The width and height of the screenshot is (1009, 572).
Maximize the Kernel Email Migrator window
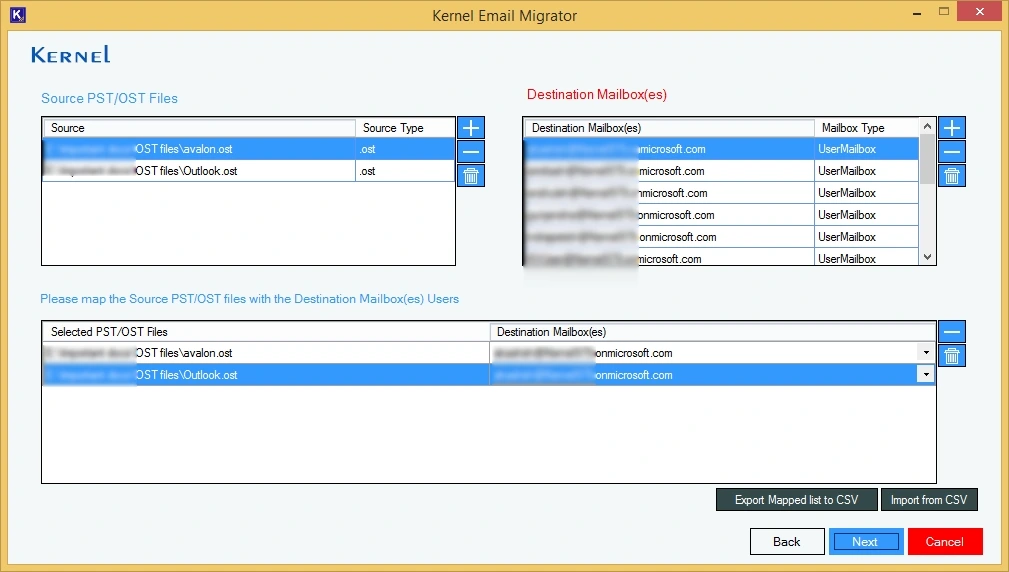point(944,12)
